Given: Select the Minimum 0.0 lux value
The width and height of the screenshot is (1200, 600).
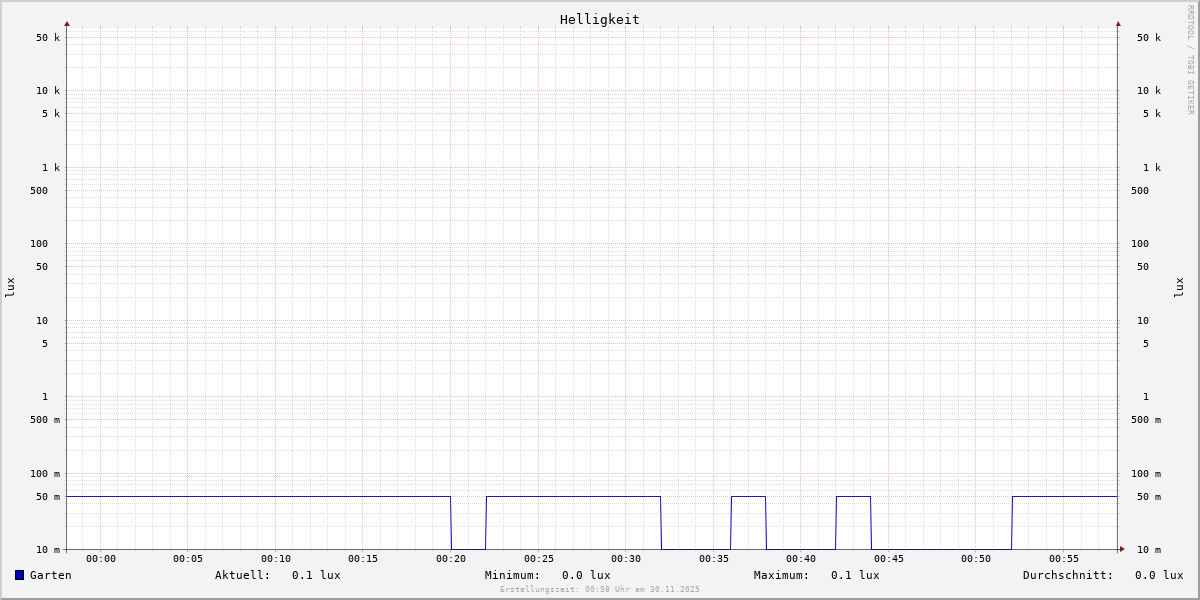Looking at the screenshot, I should click(x=586, y=575).
